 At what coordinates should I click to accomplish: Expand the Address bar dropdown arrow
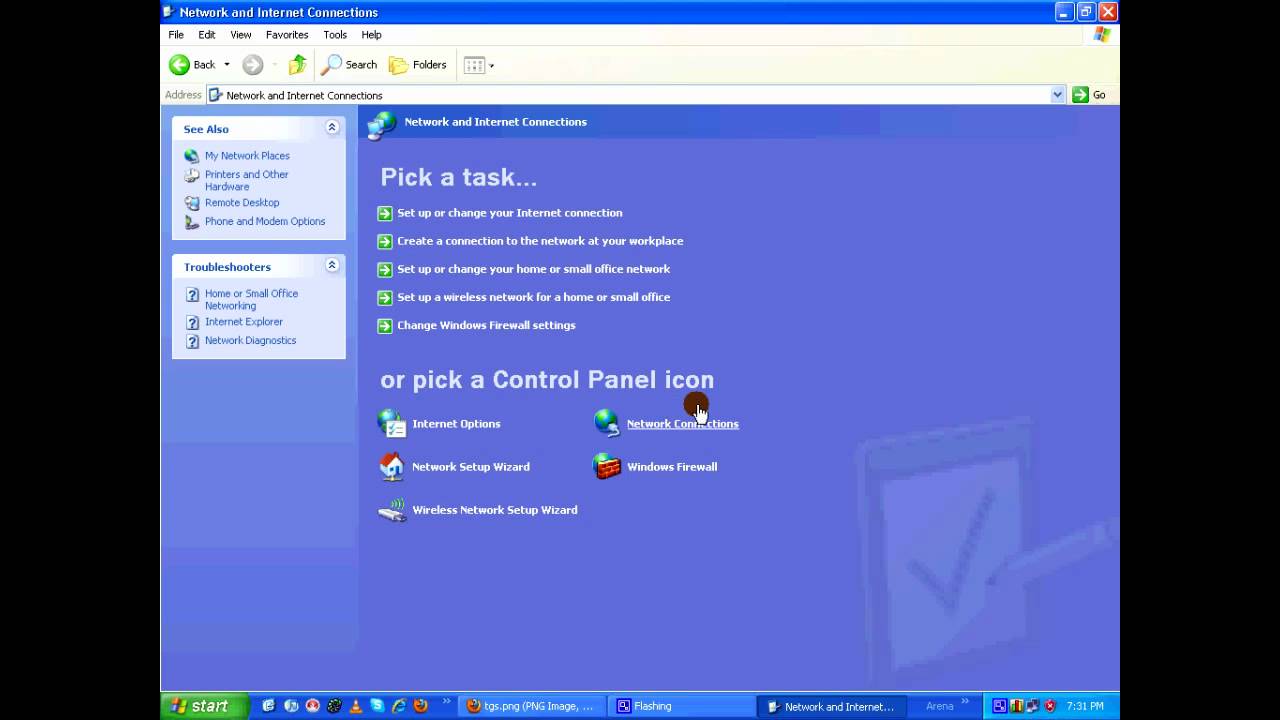pyautogui.click(x=1058, y=95)
